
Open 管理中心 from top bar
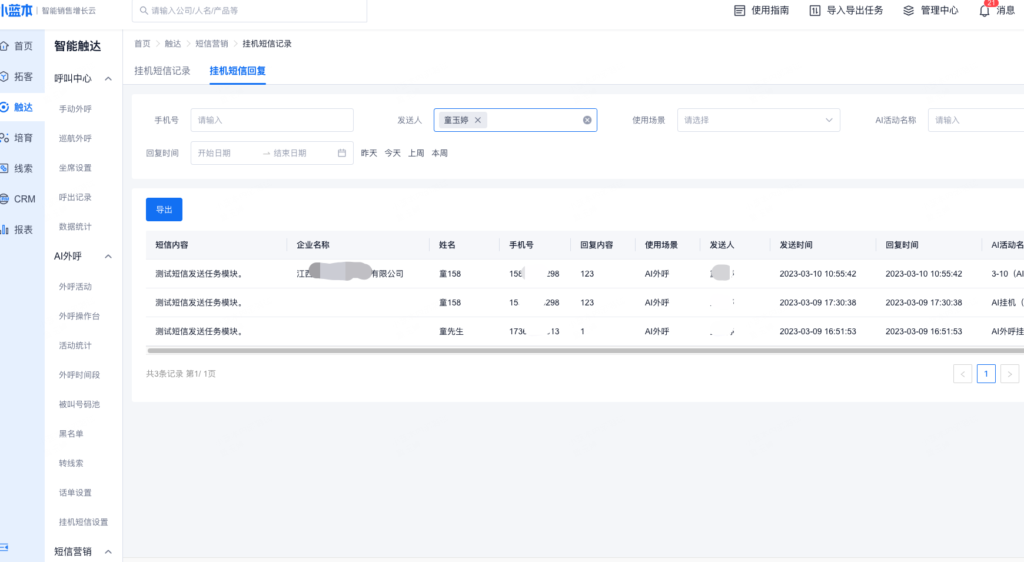[x=930, y=11]
